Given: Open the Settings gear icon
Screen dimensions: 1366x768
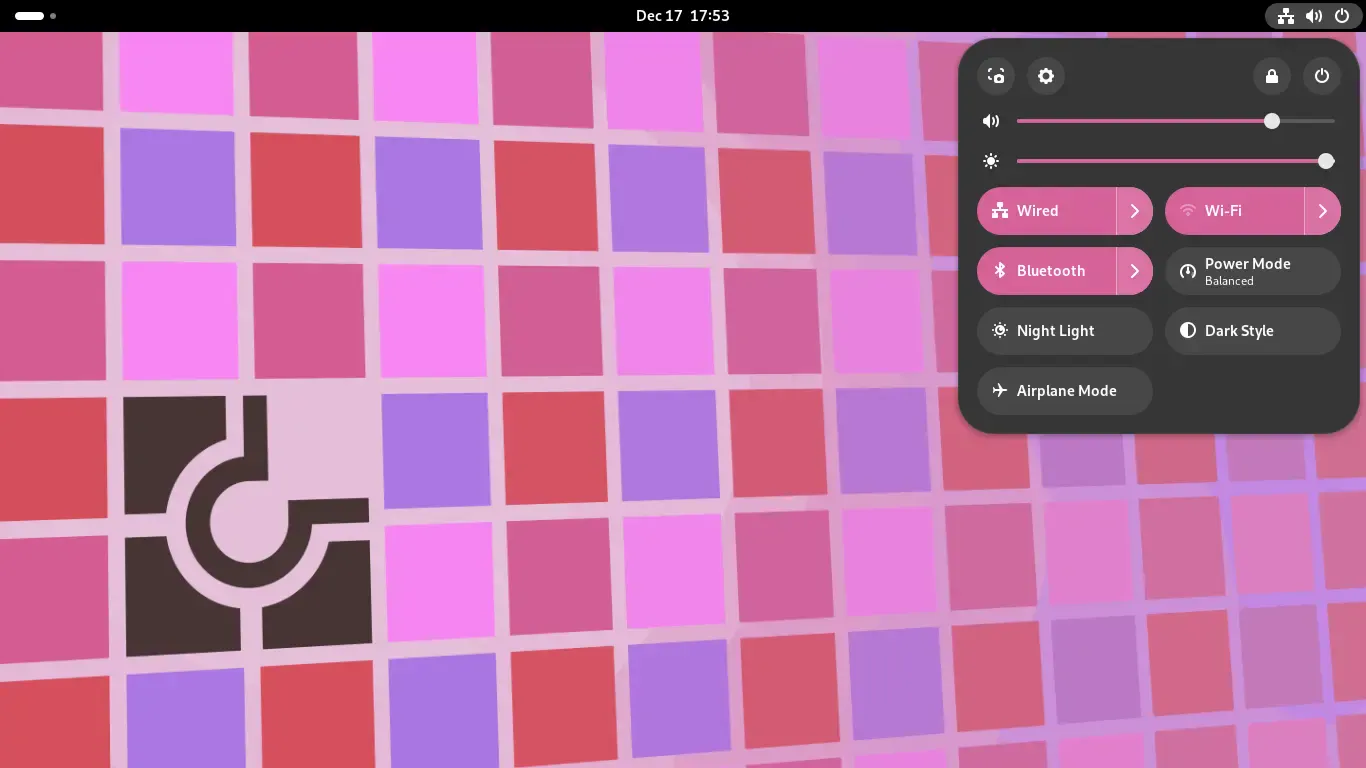Looking at the screenshot, I should (x=1046, y=76).
